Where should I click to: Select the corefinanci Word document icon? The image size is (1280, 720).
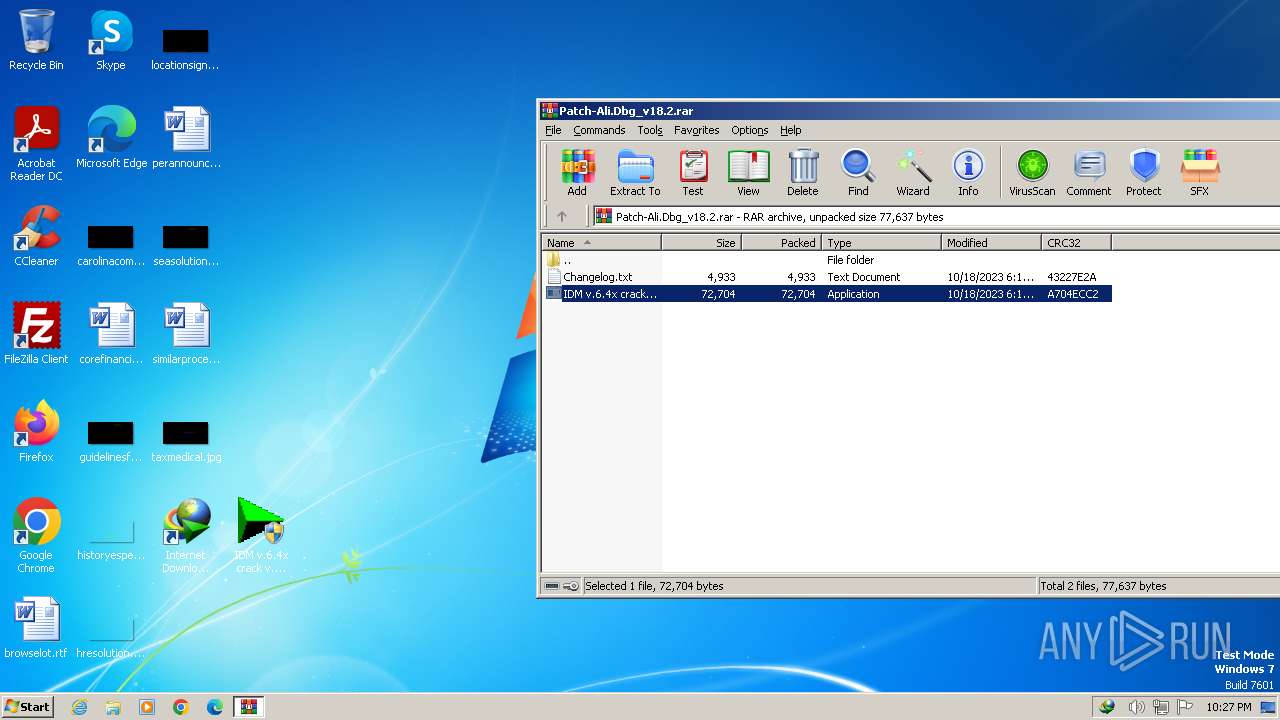[111, 334]
